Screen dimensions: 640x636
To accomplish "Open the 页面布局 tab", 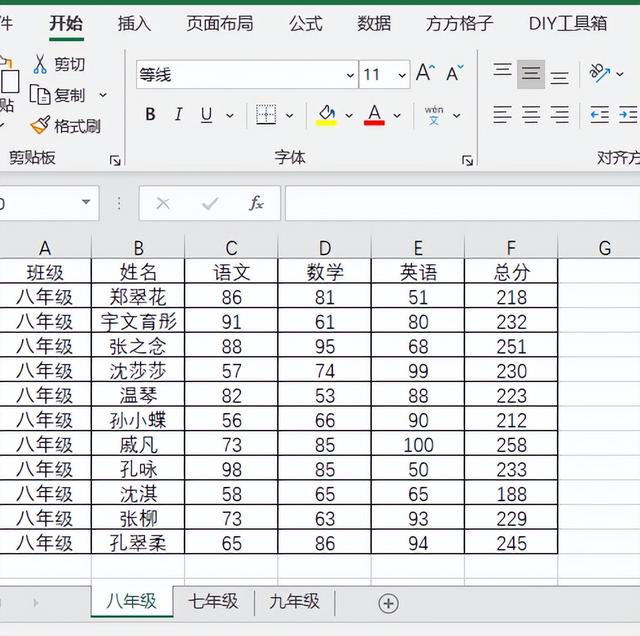I will click(x=220, y=24).
